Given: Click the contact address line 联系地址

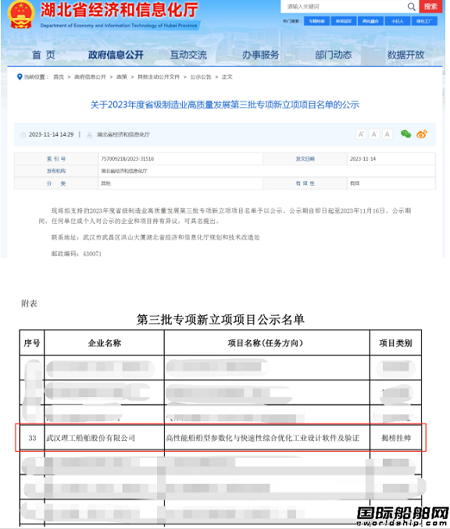Looking at the screenshot, I should [155, 238].
